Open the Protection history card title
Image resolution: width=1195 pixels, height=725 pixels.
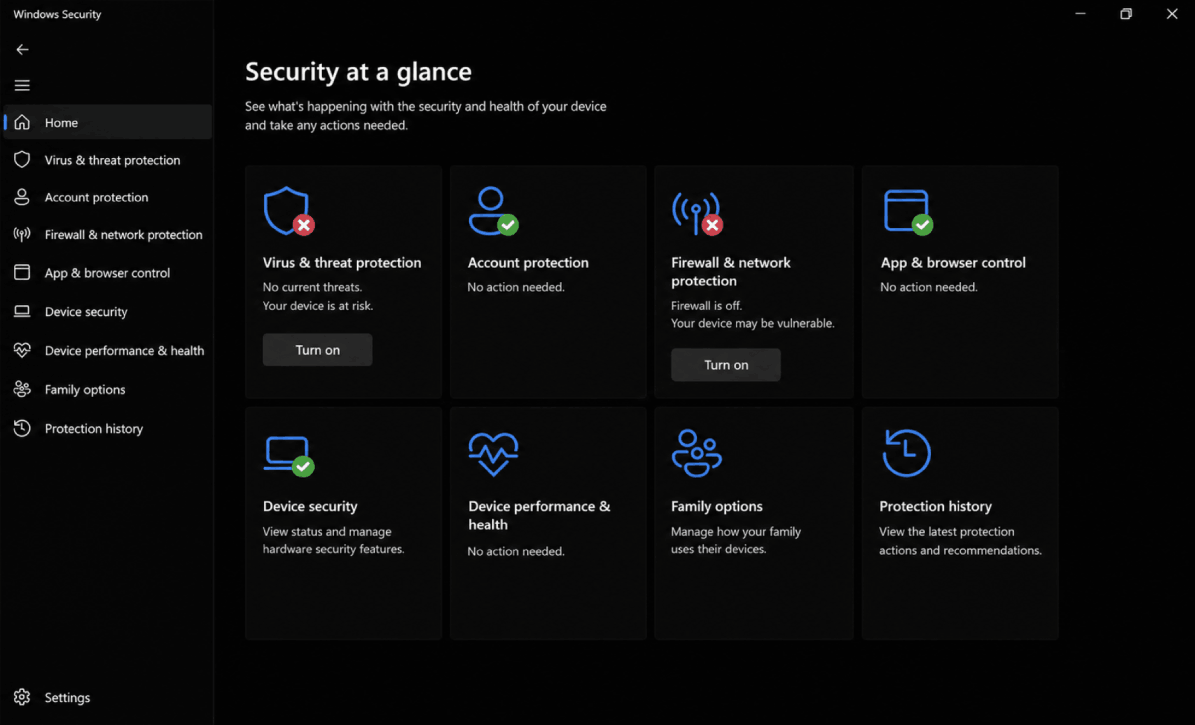click(x=935, y=505)
